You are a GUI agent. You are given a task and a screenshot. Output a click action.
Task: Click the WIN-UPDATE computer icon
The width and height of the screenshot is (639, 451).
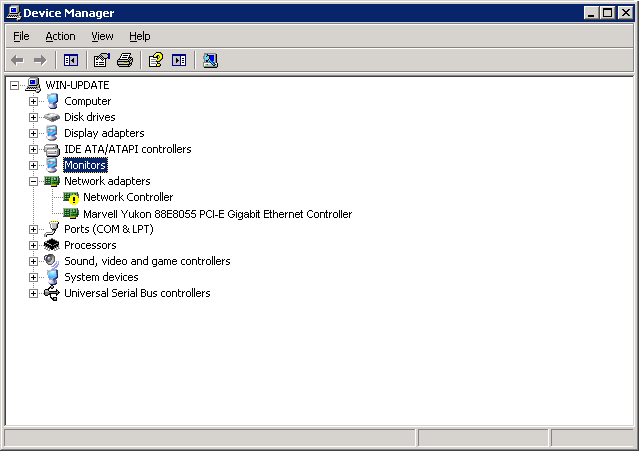coord(33,85)
